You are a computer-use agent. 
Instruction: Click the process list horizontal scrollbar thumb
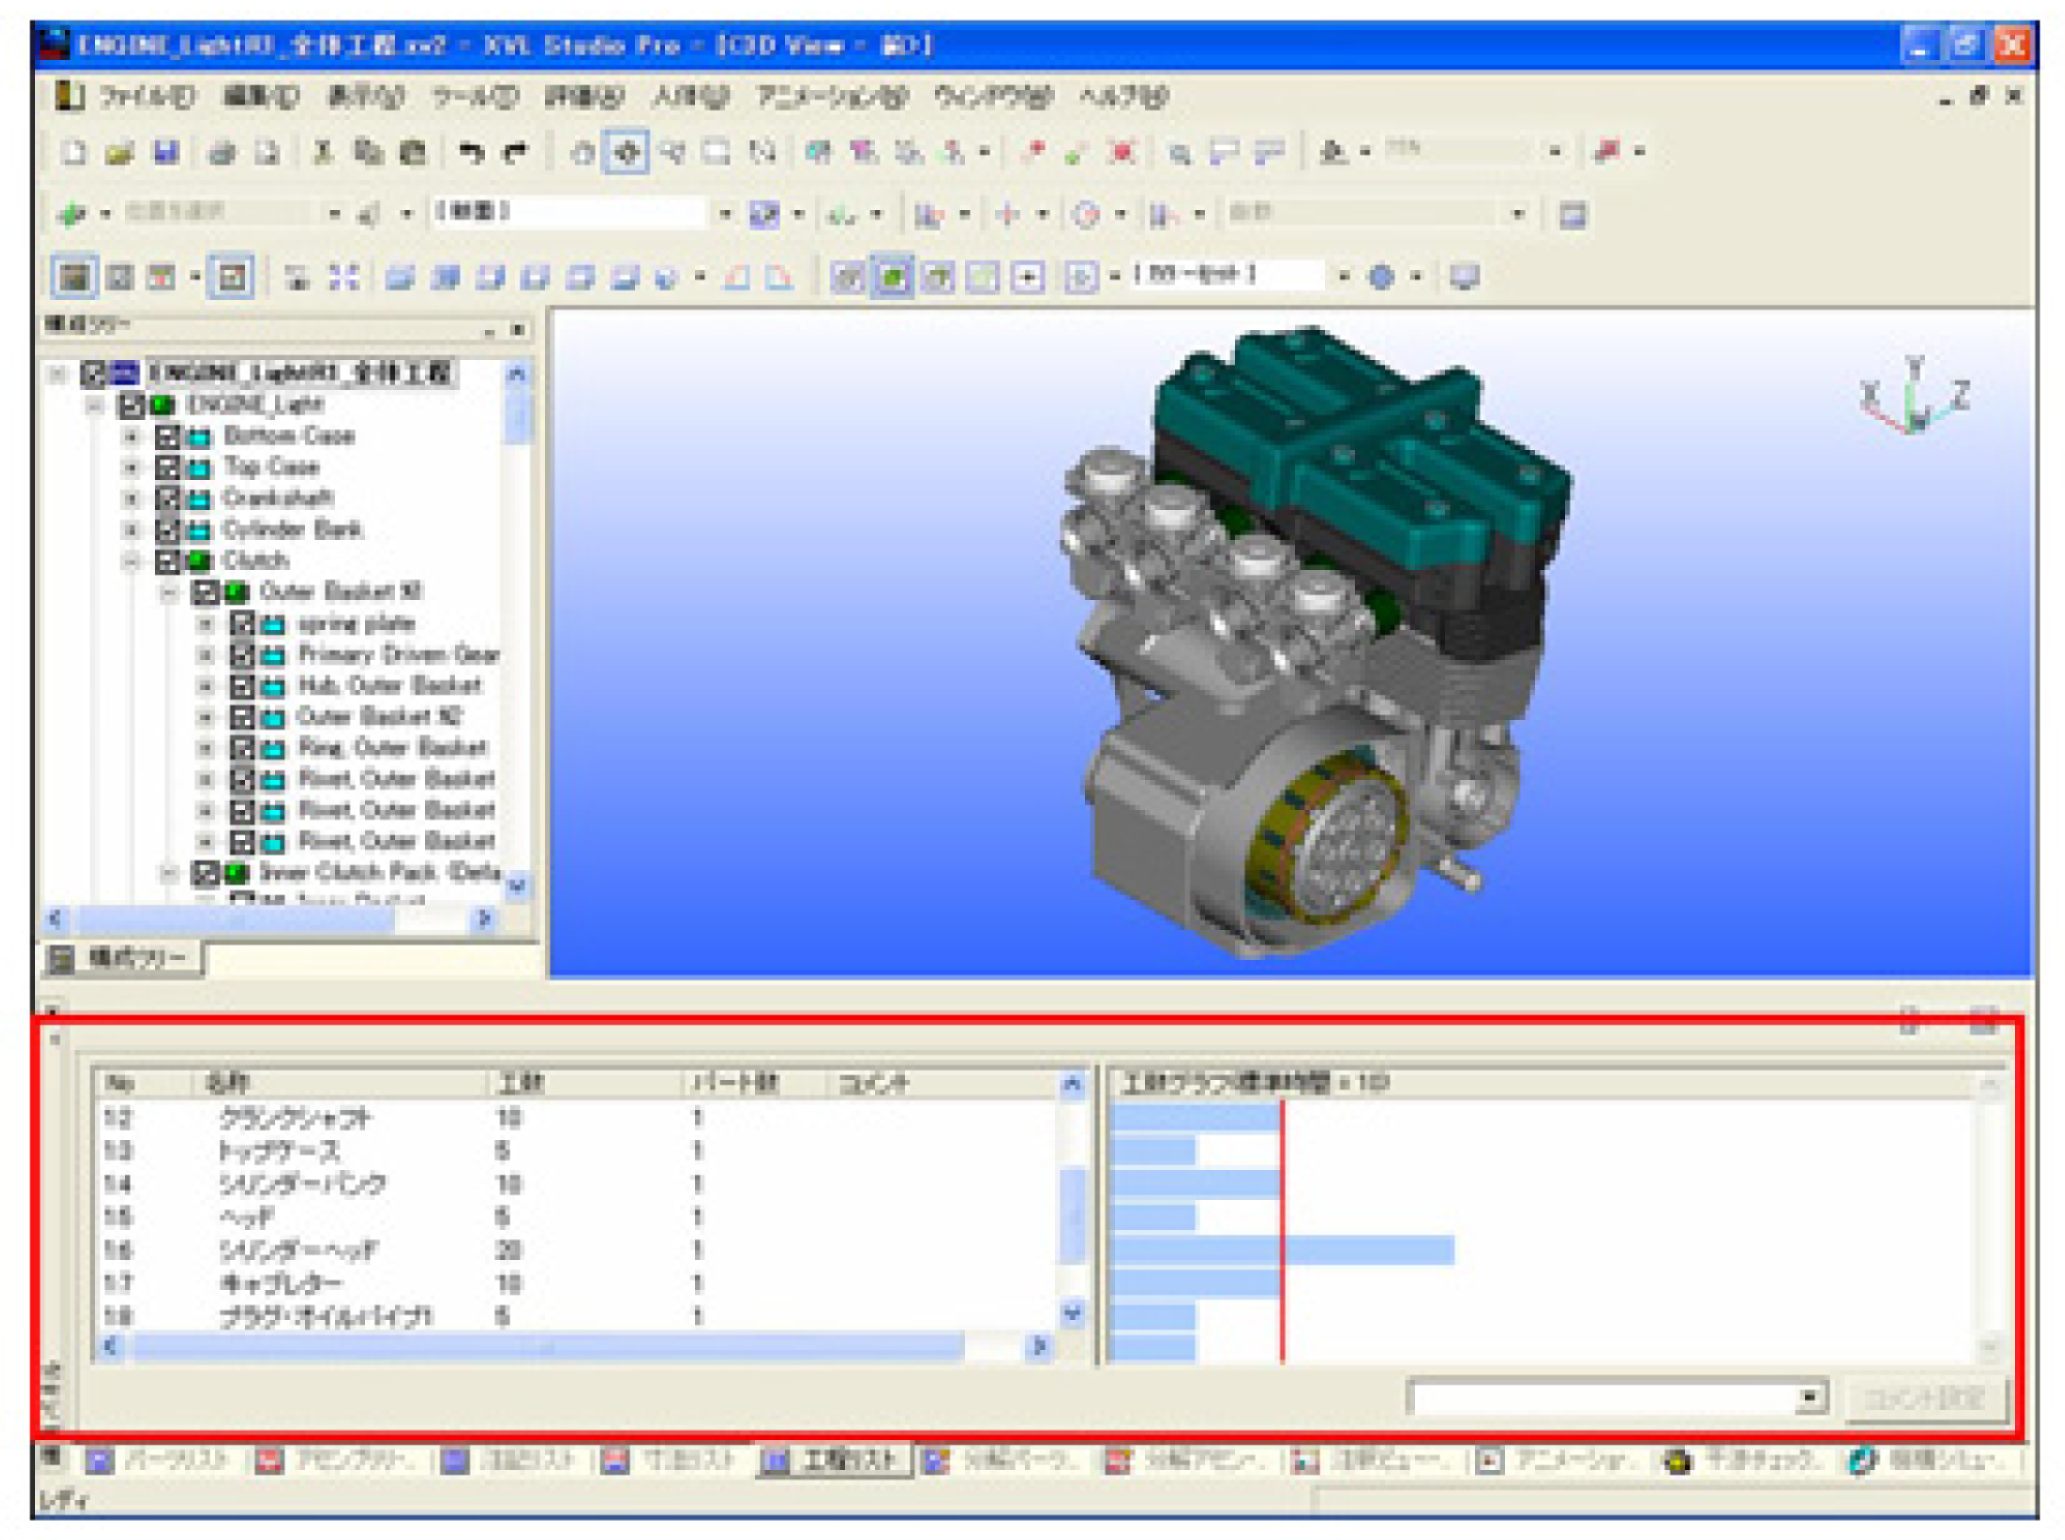point(547,1347)
